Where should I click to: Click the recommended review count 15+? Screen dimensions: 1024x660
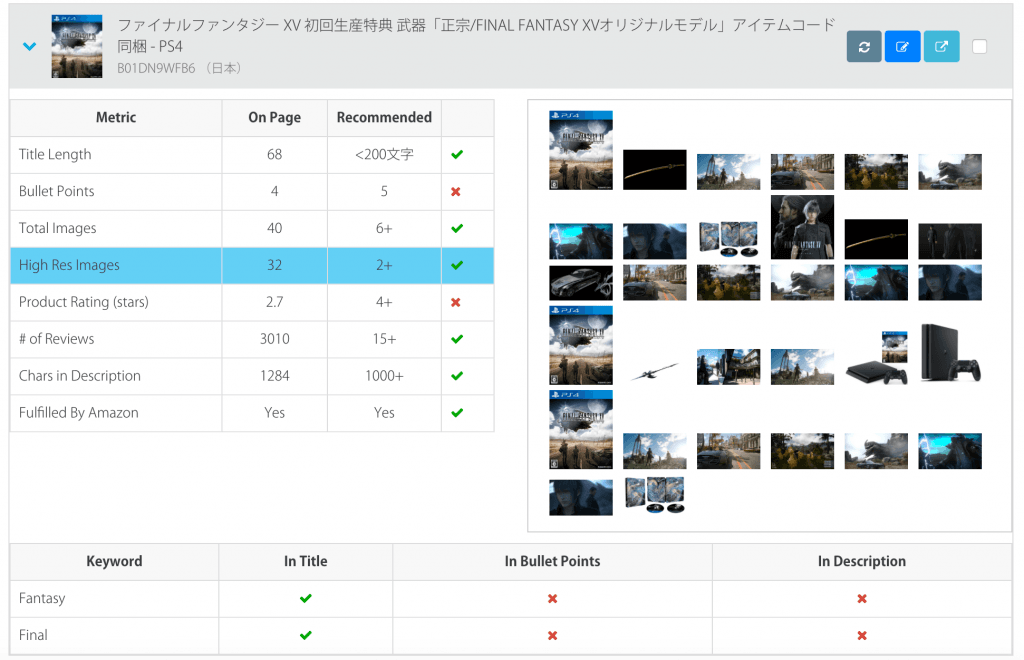pos(384,339)
